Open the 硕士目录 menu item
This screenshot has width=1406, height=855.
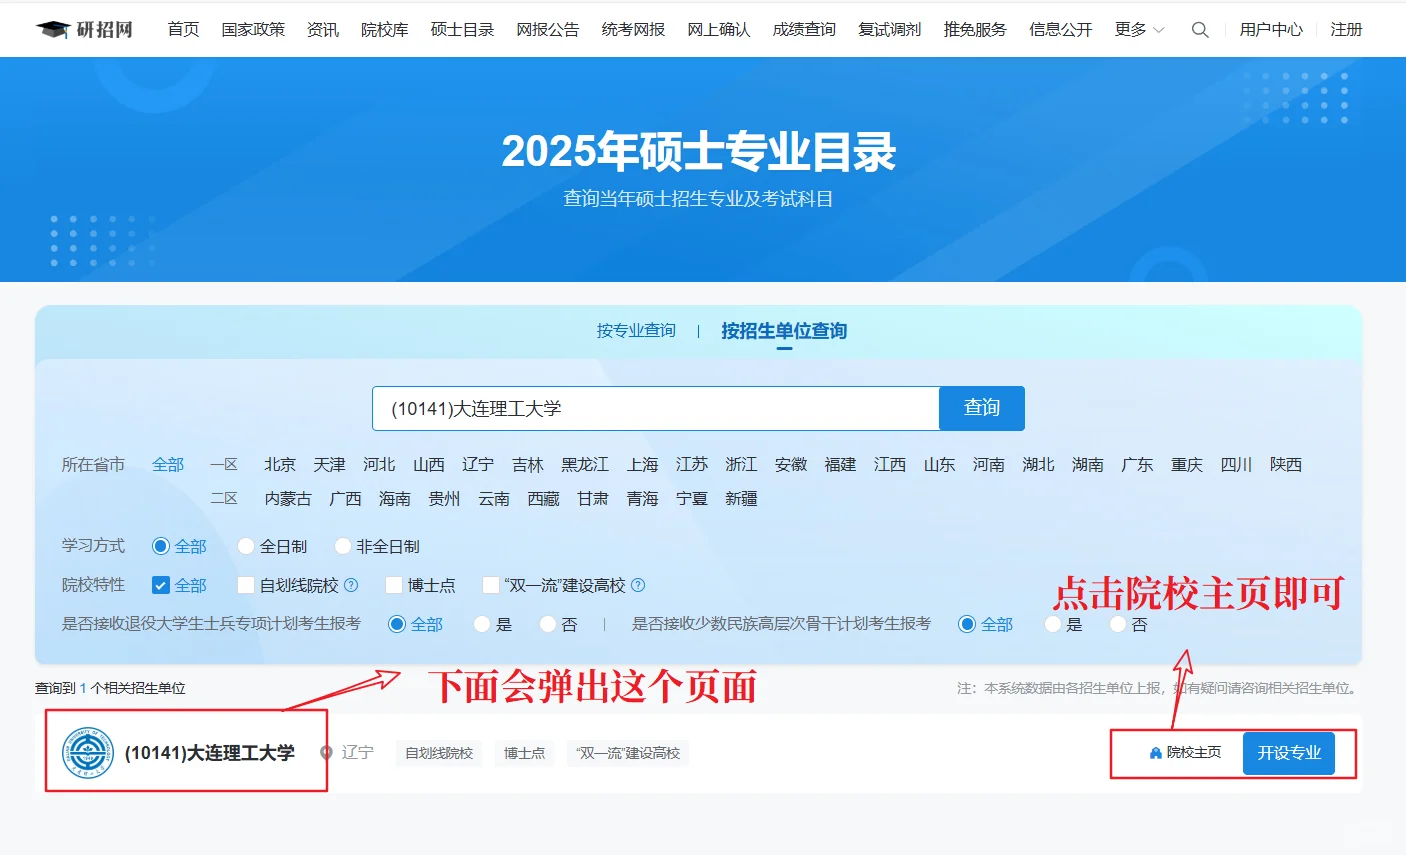(461, 30)
